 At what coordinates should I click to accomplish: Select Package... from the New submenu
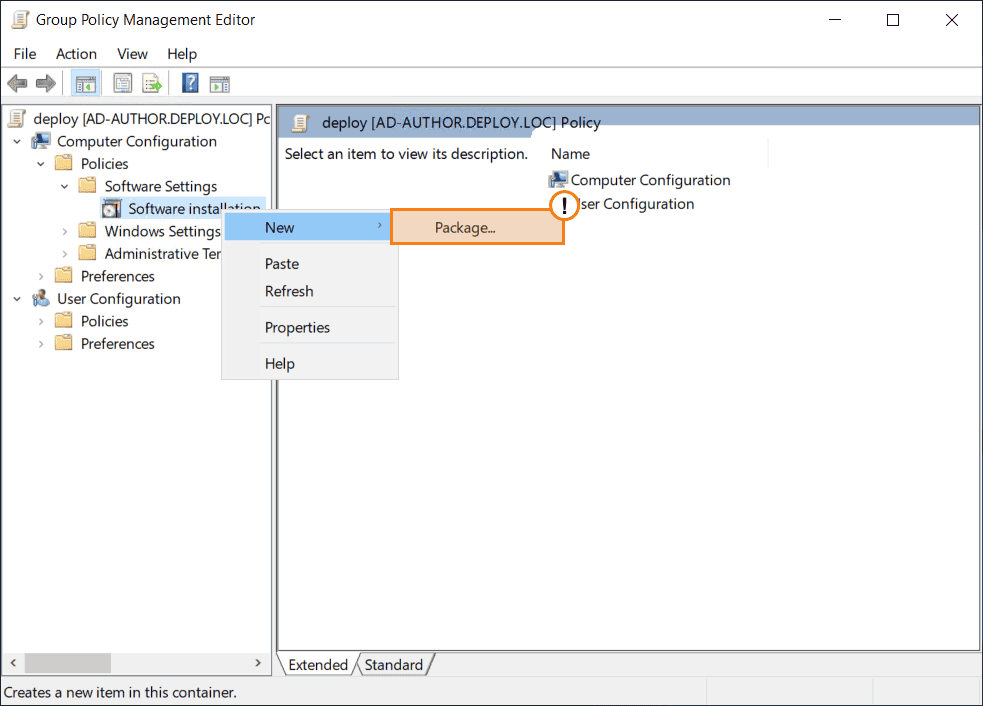[x=477, y=227]
